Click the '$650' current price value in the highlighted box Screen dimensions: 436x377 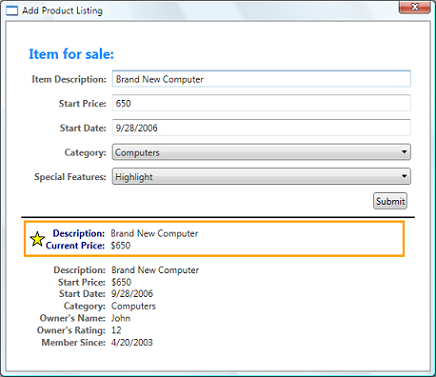121,246
